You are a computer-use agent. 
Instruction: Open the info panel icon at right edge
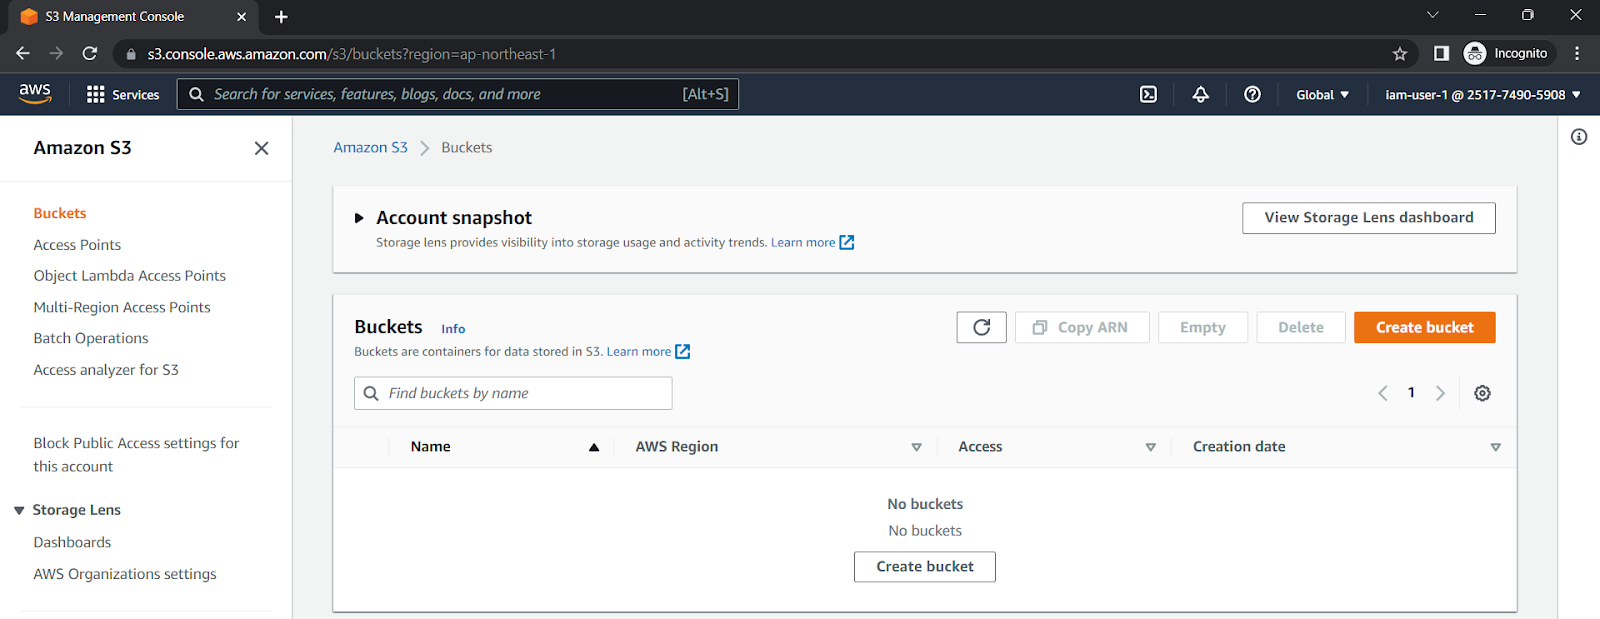(x=1579, y=137)
